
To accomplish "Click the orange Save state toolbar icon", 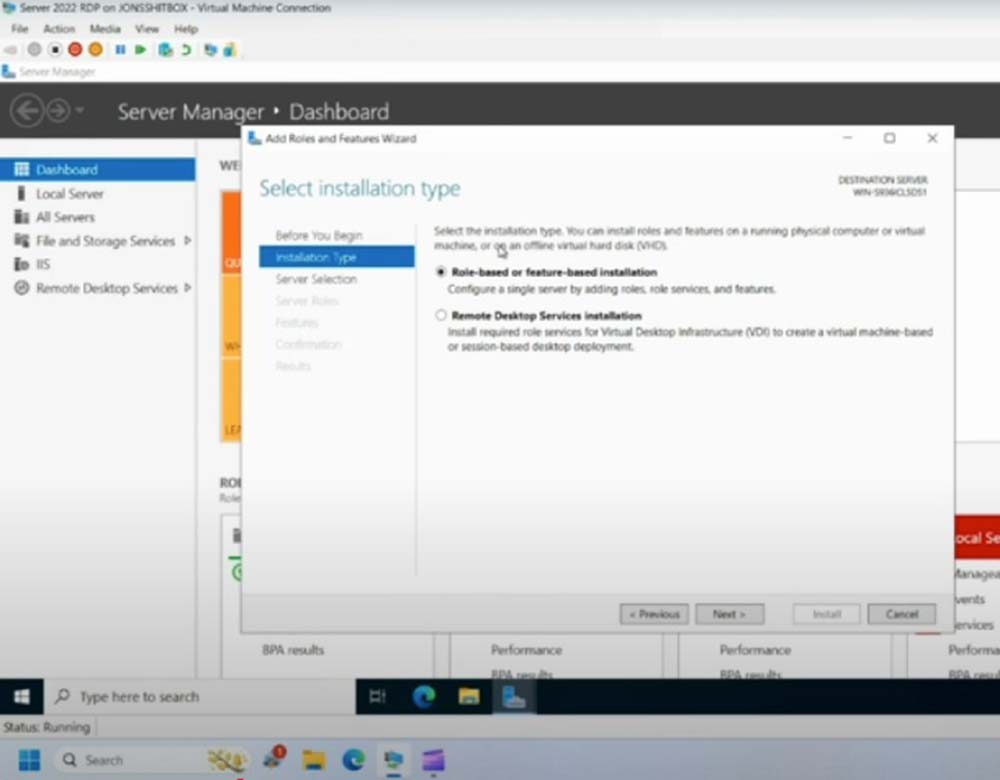I will tap(95, 49).
